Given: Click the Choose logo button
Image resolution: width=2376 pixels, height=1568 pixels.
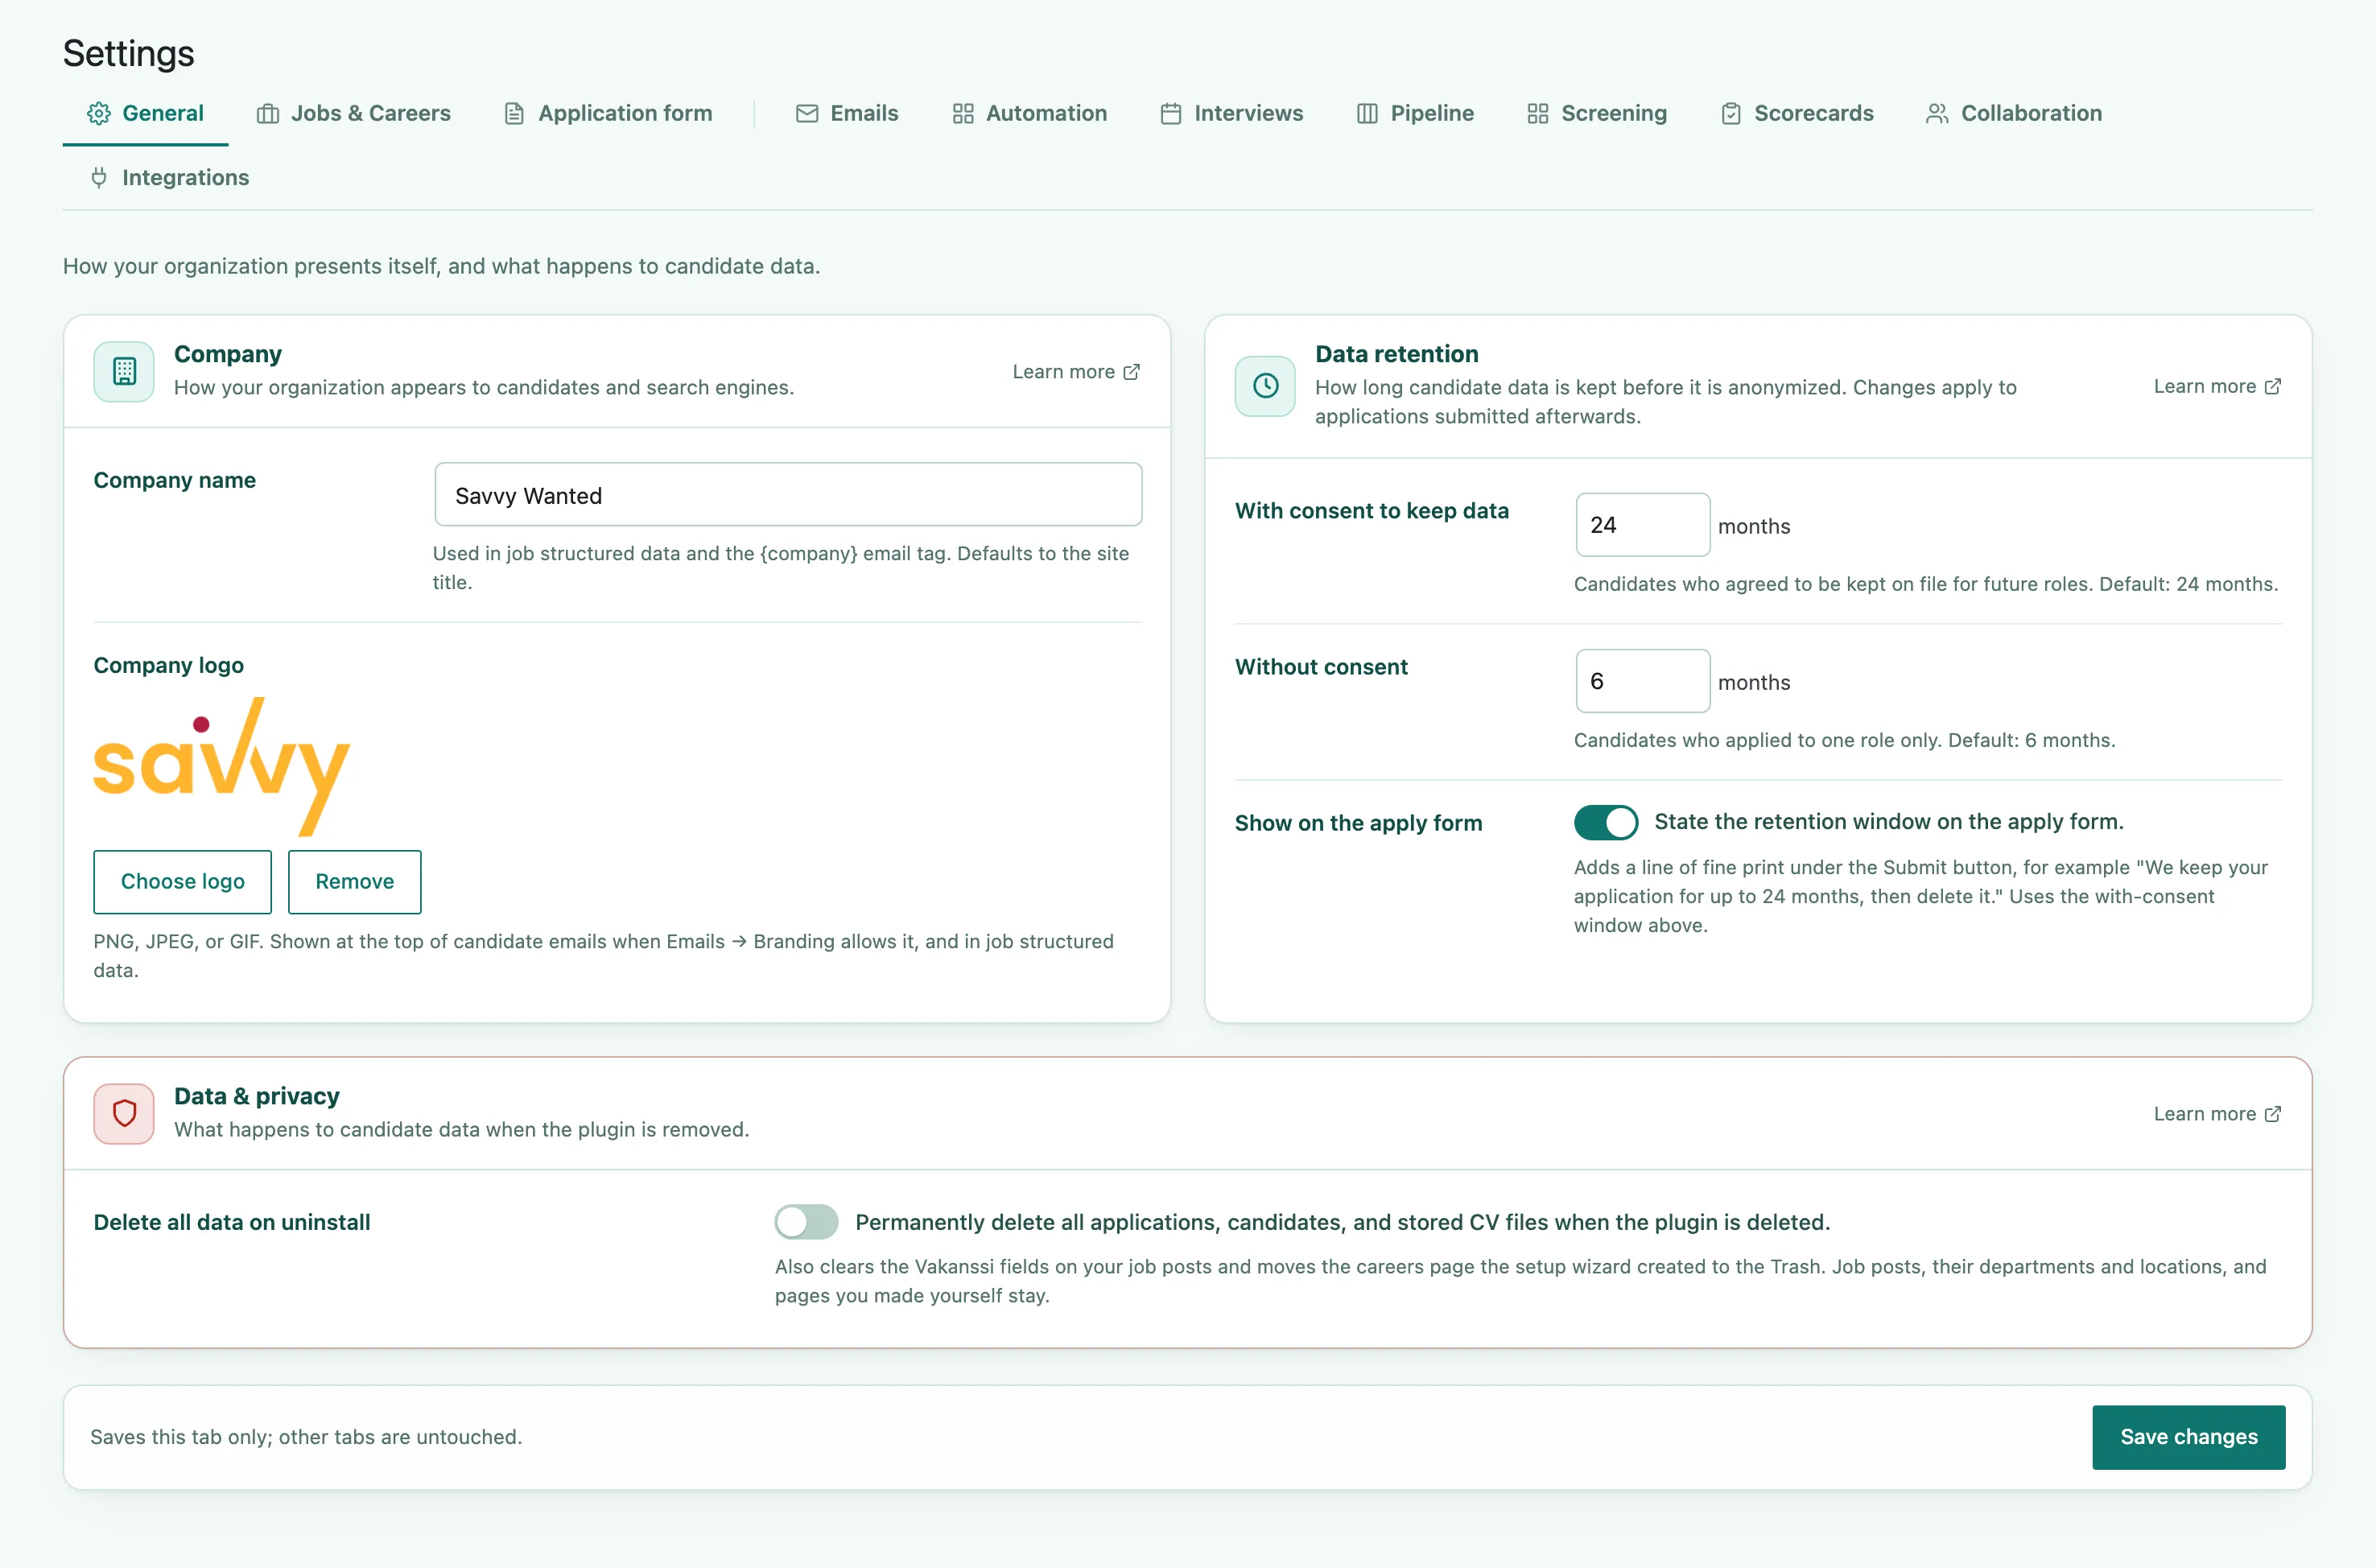Looking at the screenshot, I should tap(183, 882).
